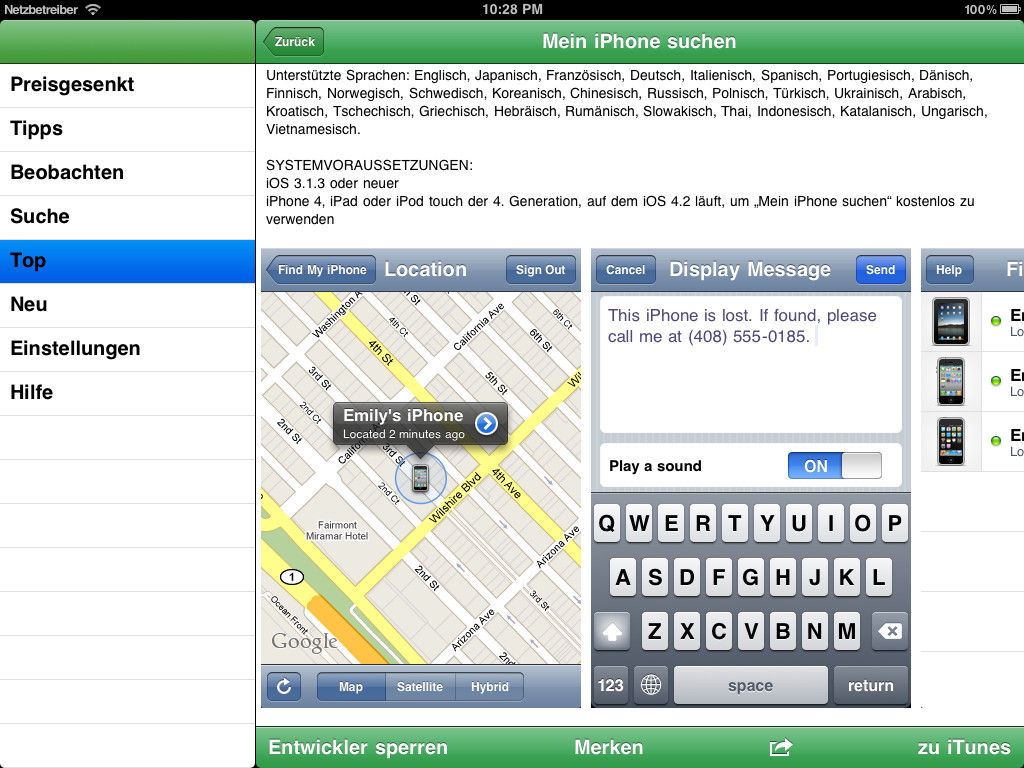Click the SYSTEMVORAUSSETZUNGEN heading text
1024x768 pixels.
coord(369,165)
